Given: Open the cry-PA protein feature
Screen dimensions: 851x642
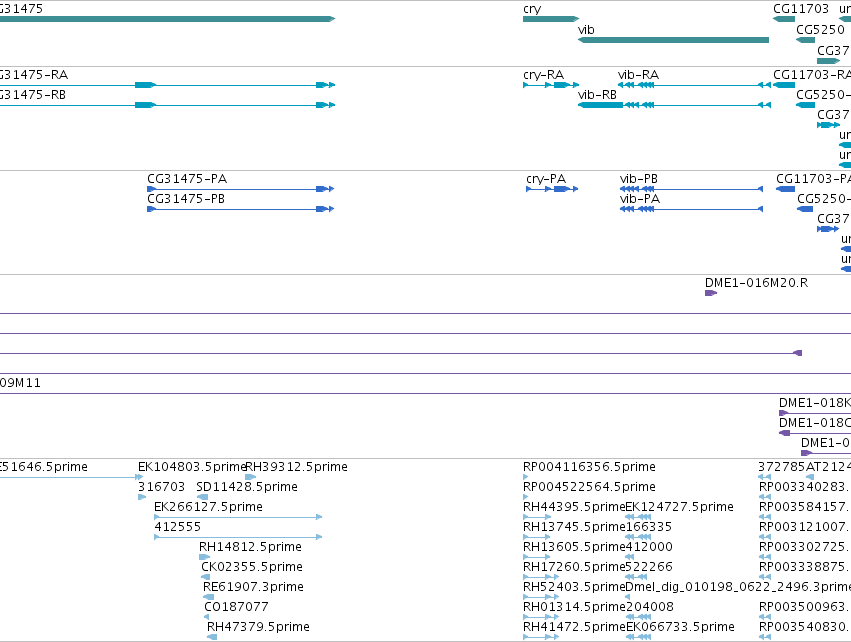Looking at the screenshot, I should coord(552,189).
